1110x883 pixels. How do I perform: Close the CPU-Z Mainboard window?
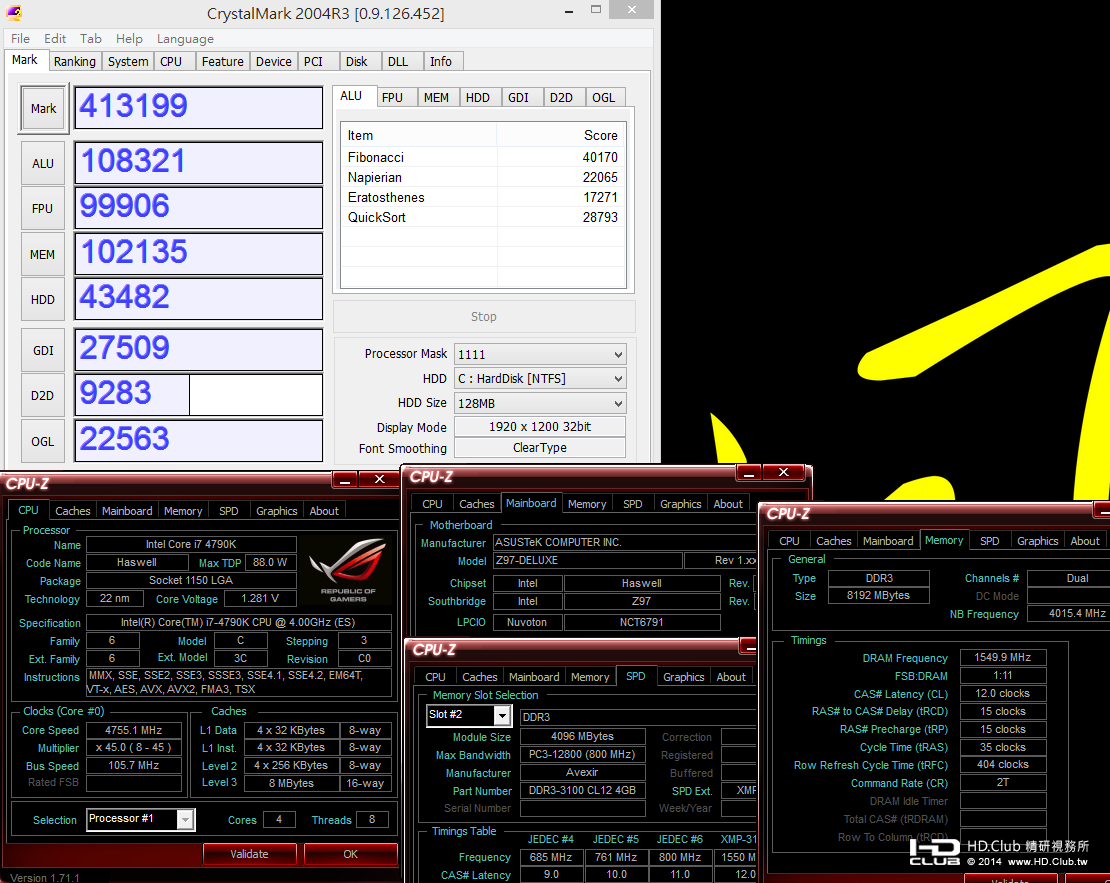[783, 472]
